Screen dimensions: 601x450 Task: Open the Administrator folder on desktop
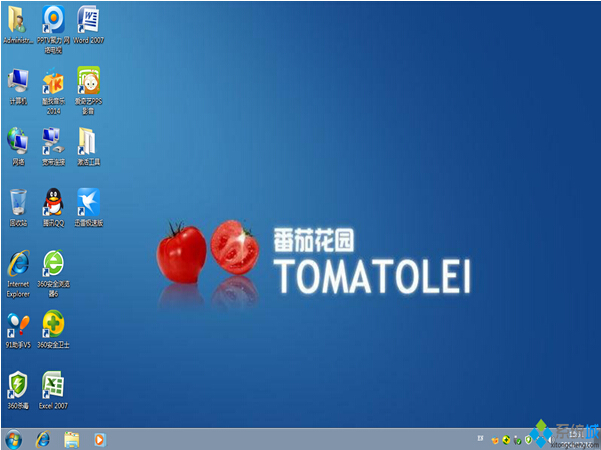coord(18,20)
